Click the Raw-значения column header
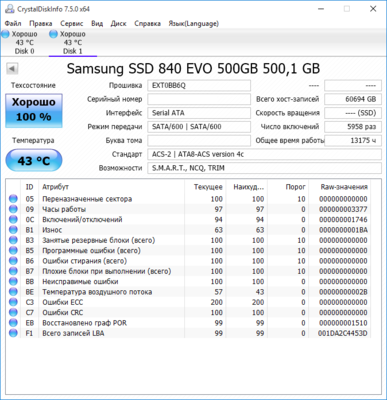Image resolution: width=387 pixels, height=400 pixels. 340,187
